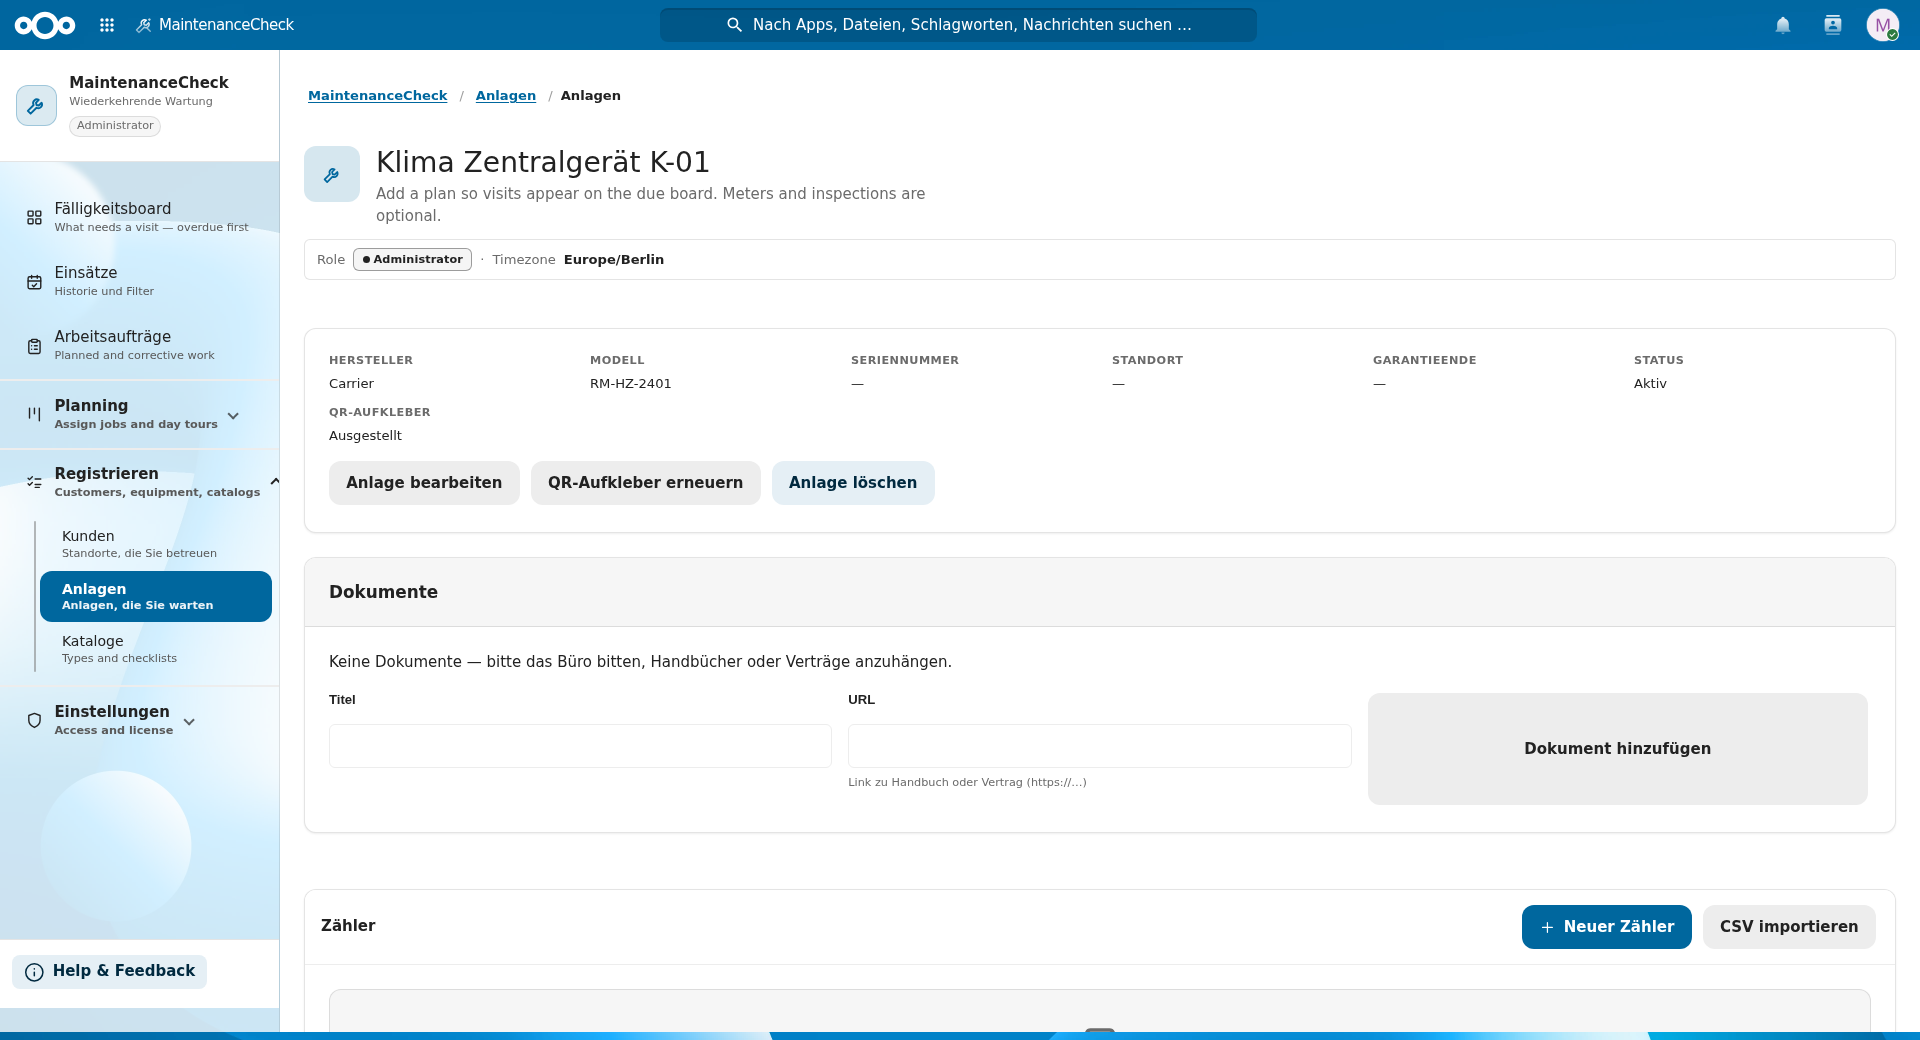Expand the Planning section chevron
The width and height of the screenshot is (1920, 1040).
[233, 416]
